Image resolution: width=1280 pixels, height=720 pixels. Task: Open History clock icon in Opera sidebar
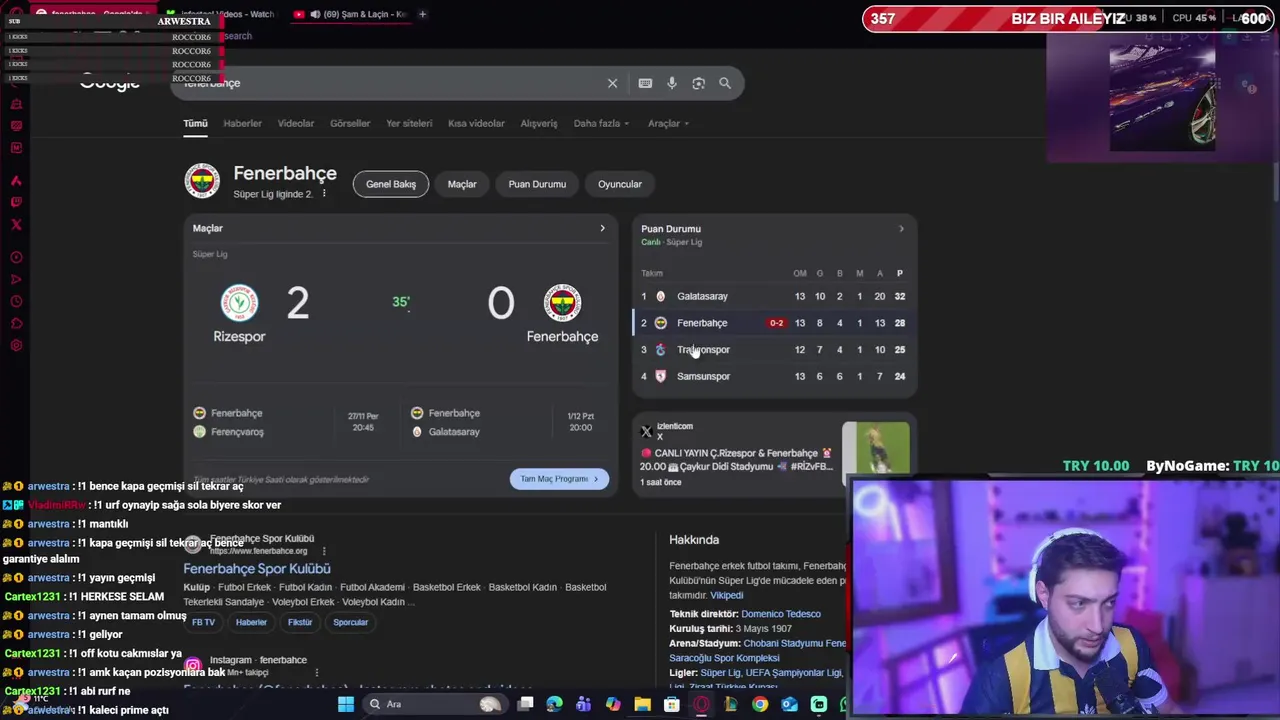(x=16, y=301)
